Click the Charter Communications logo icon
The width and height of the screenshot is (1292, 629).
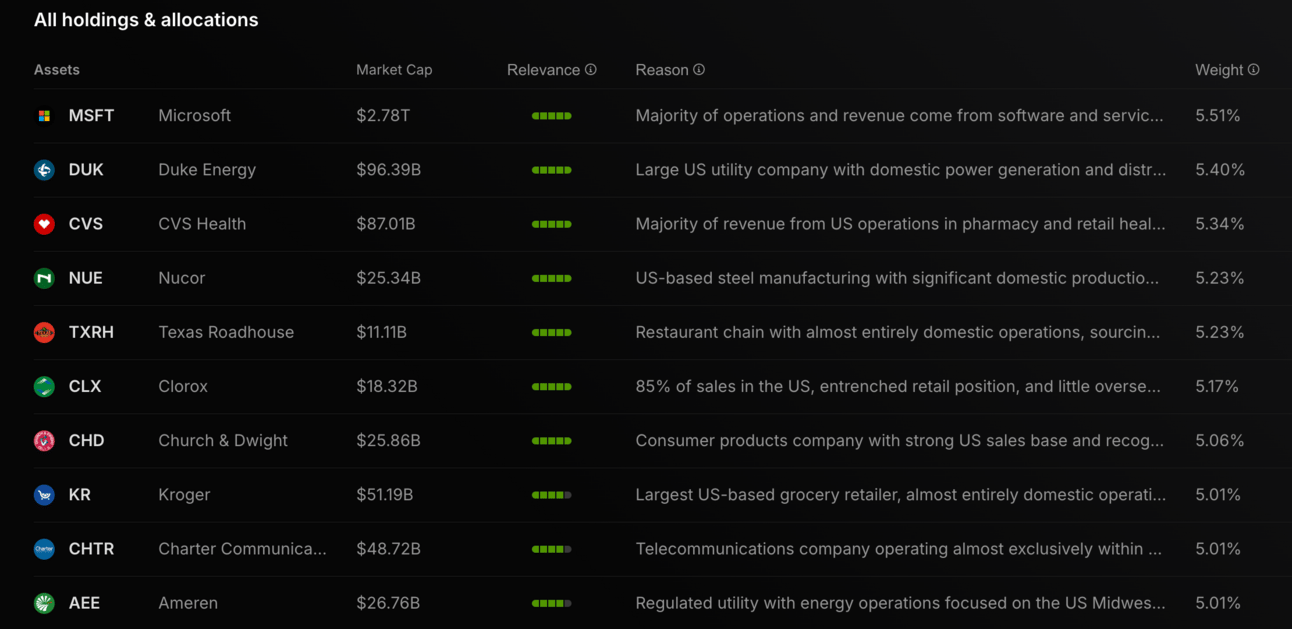tap(44, 549)
